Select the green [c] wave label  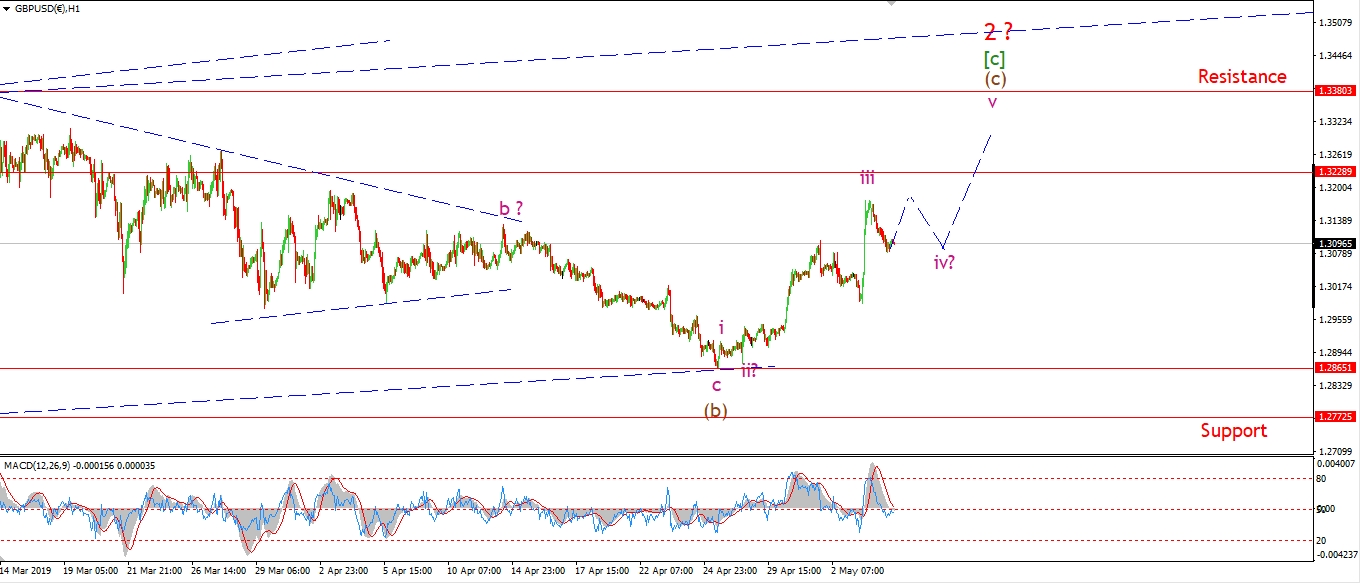[x=994, y=59]
